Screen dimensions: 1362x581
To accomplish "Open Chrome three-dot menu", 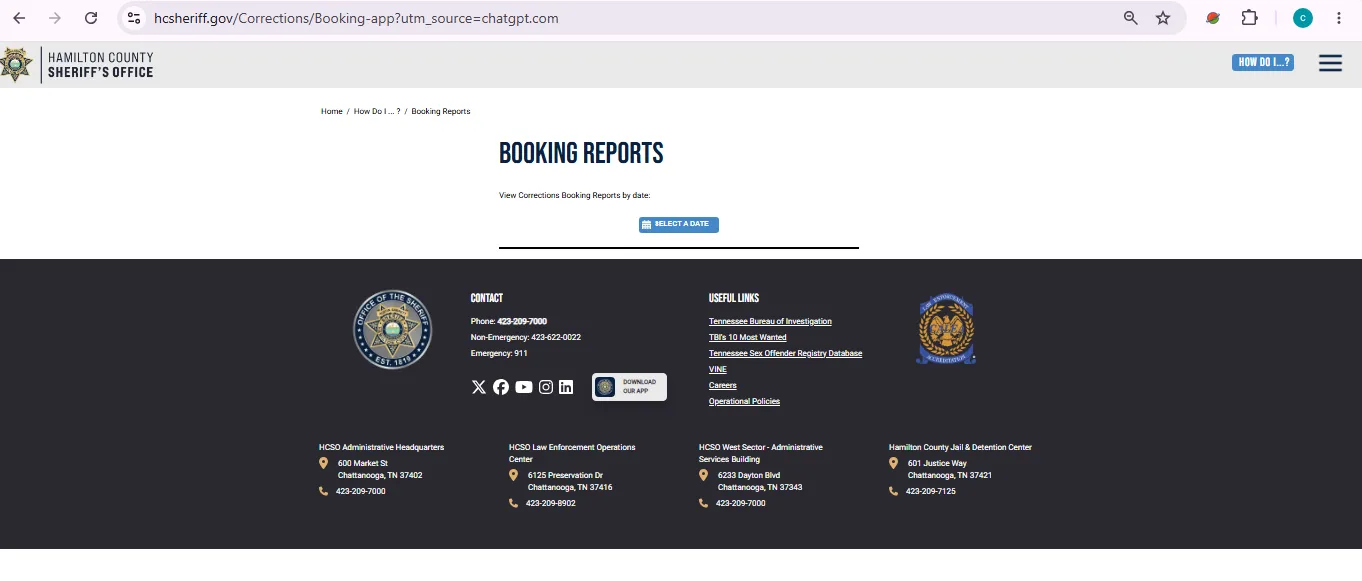I will pyautogui.click(x=1339, y=18).
